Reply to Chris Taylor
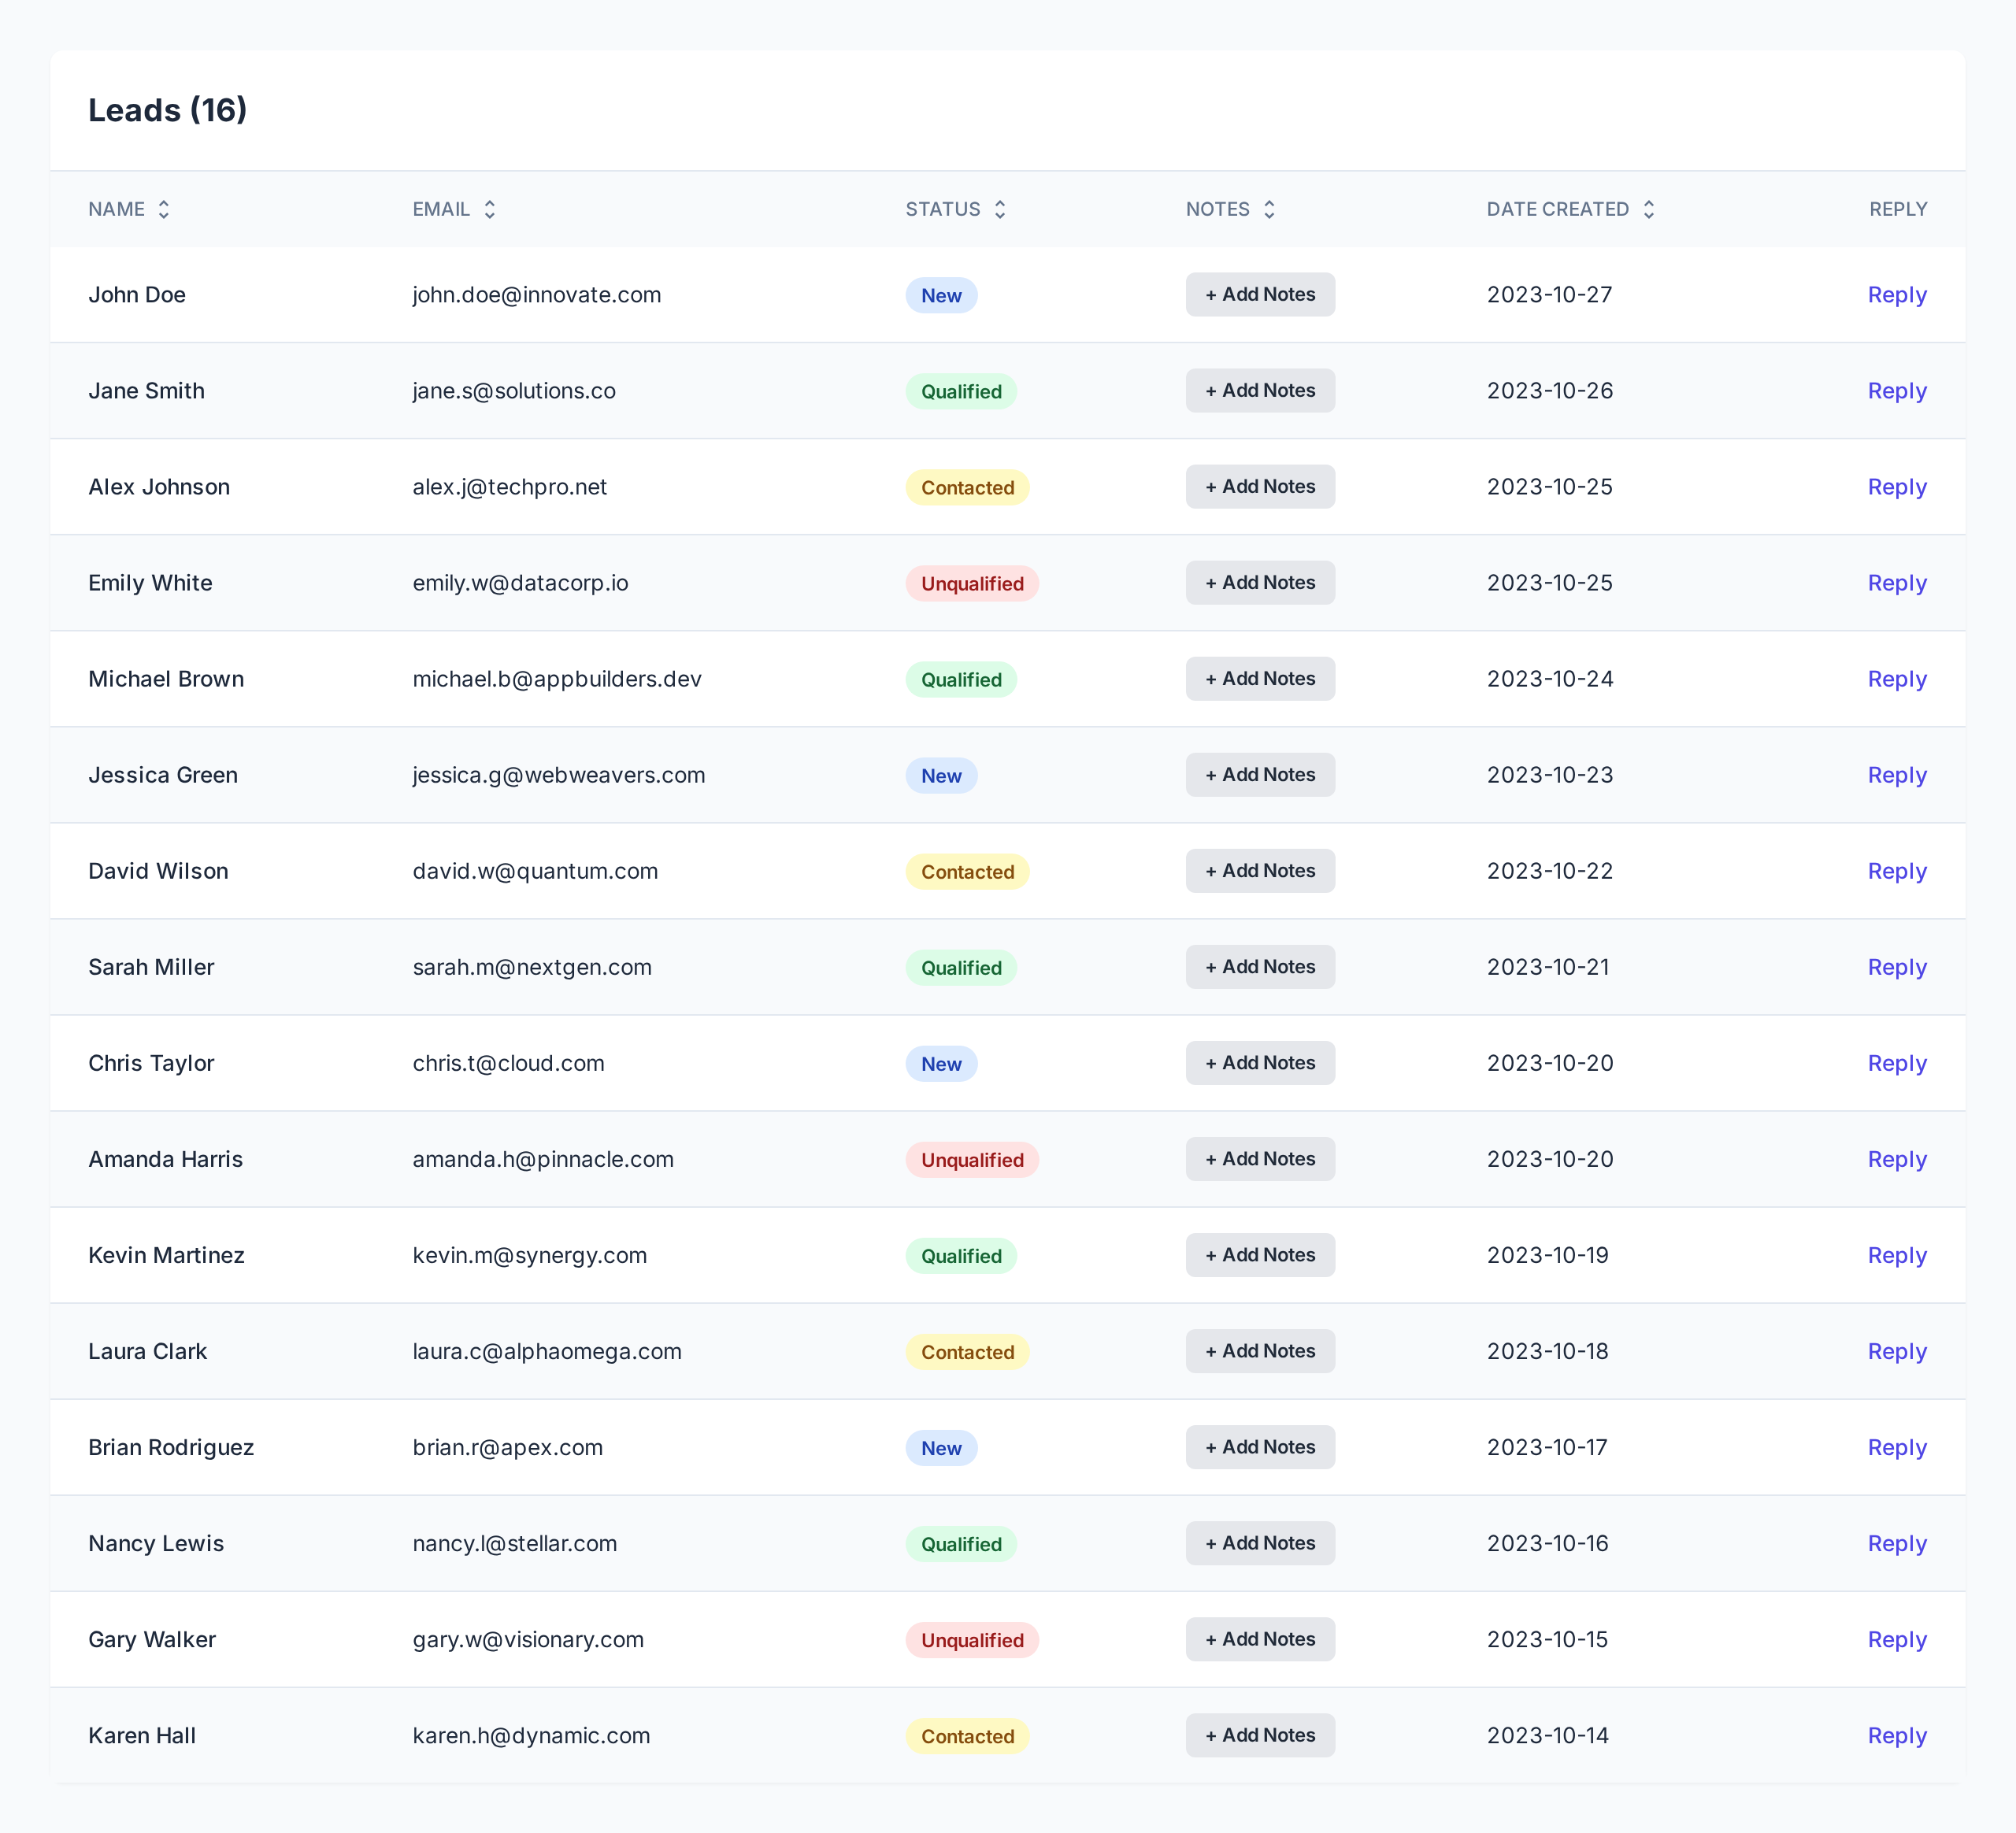 1896,1063
